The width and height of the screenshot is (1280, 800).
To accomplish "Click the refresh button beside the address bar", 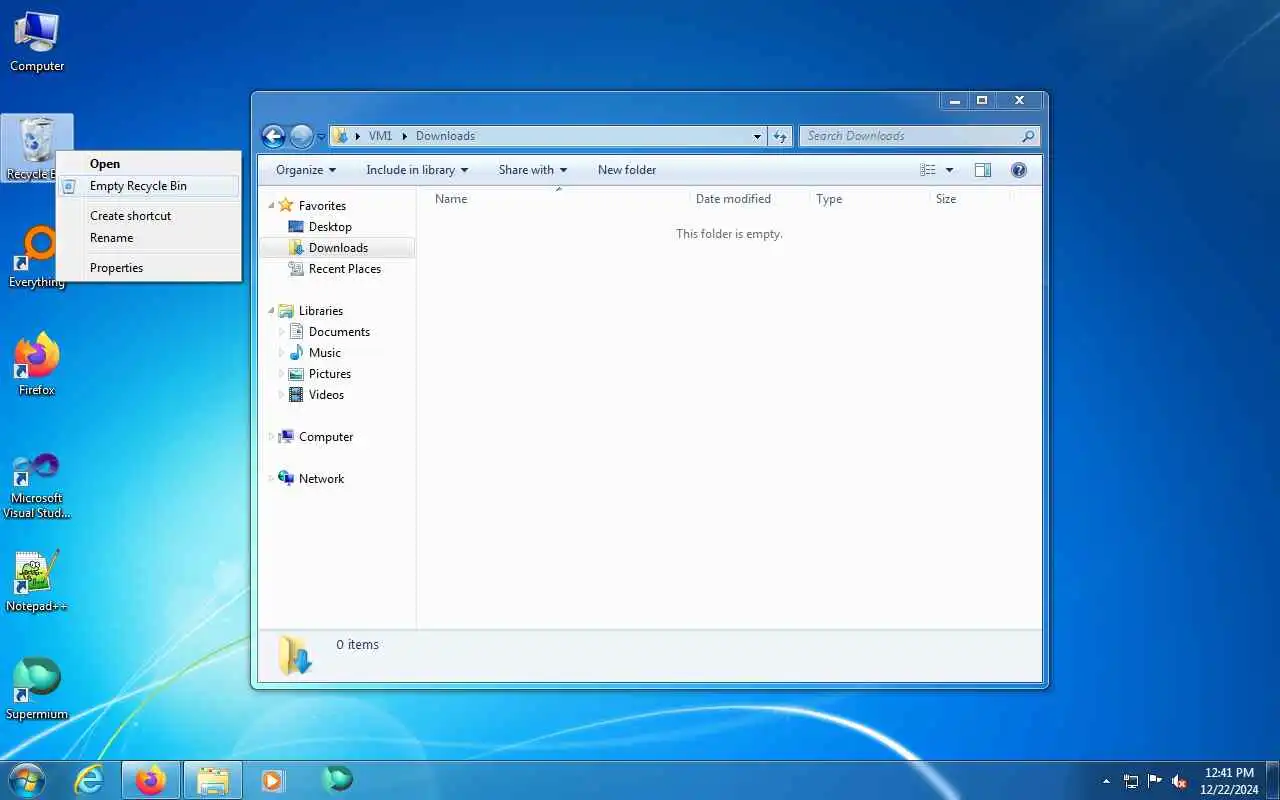I will (x=781, y=136).
